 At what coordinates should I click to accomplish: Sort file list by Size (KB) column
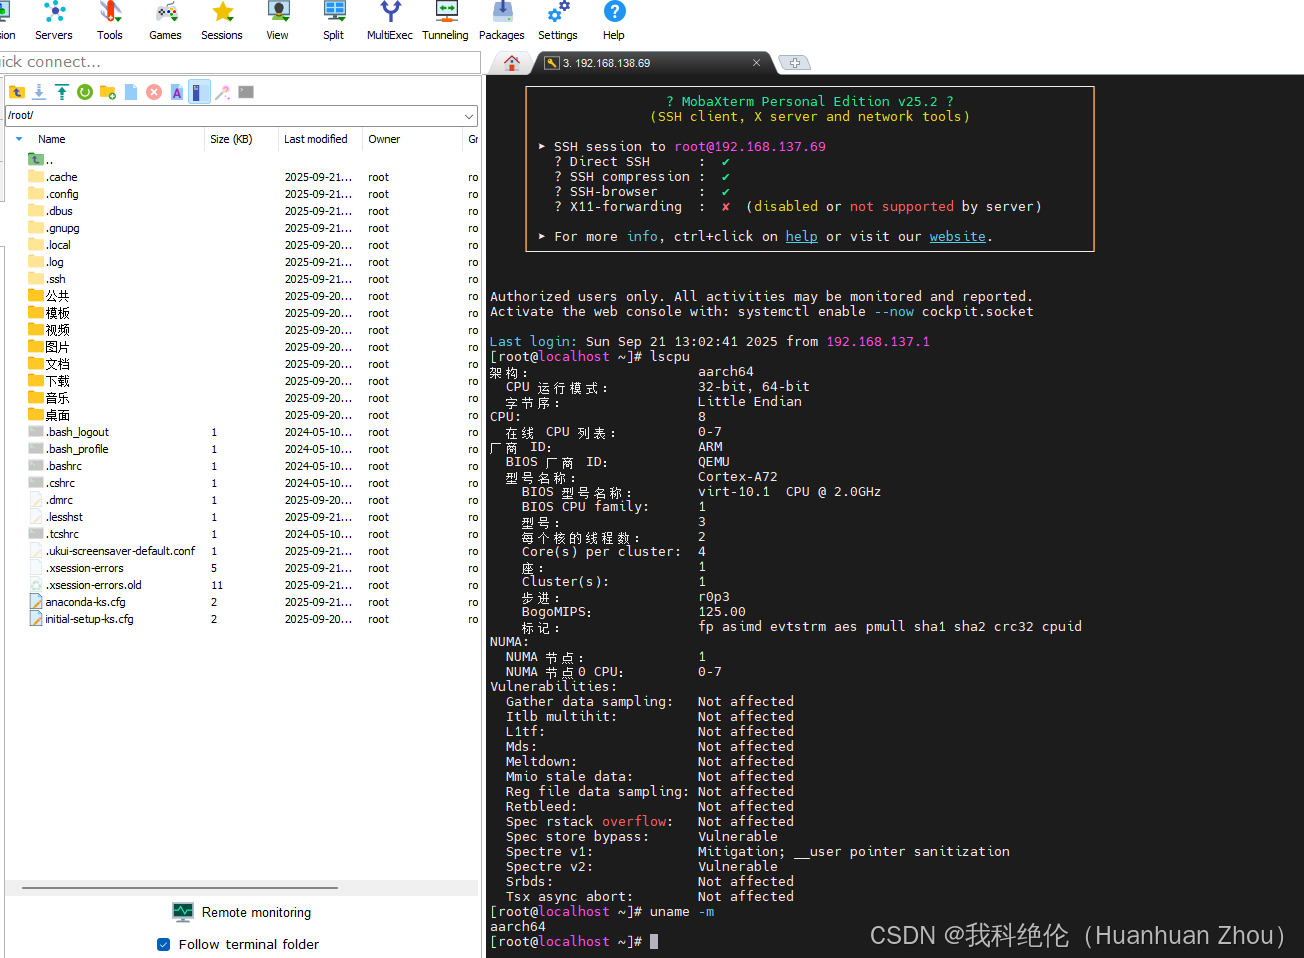231,139
